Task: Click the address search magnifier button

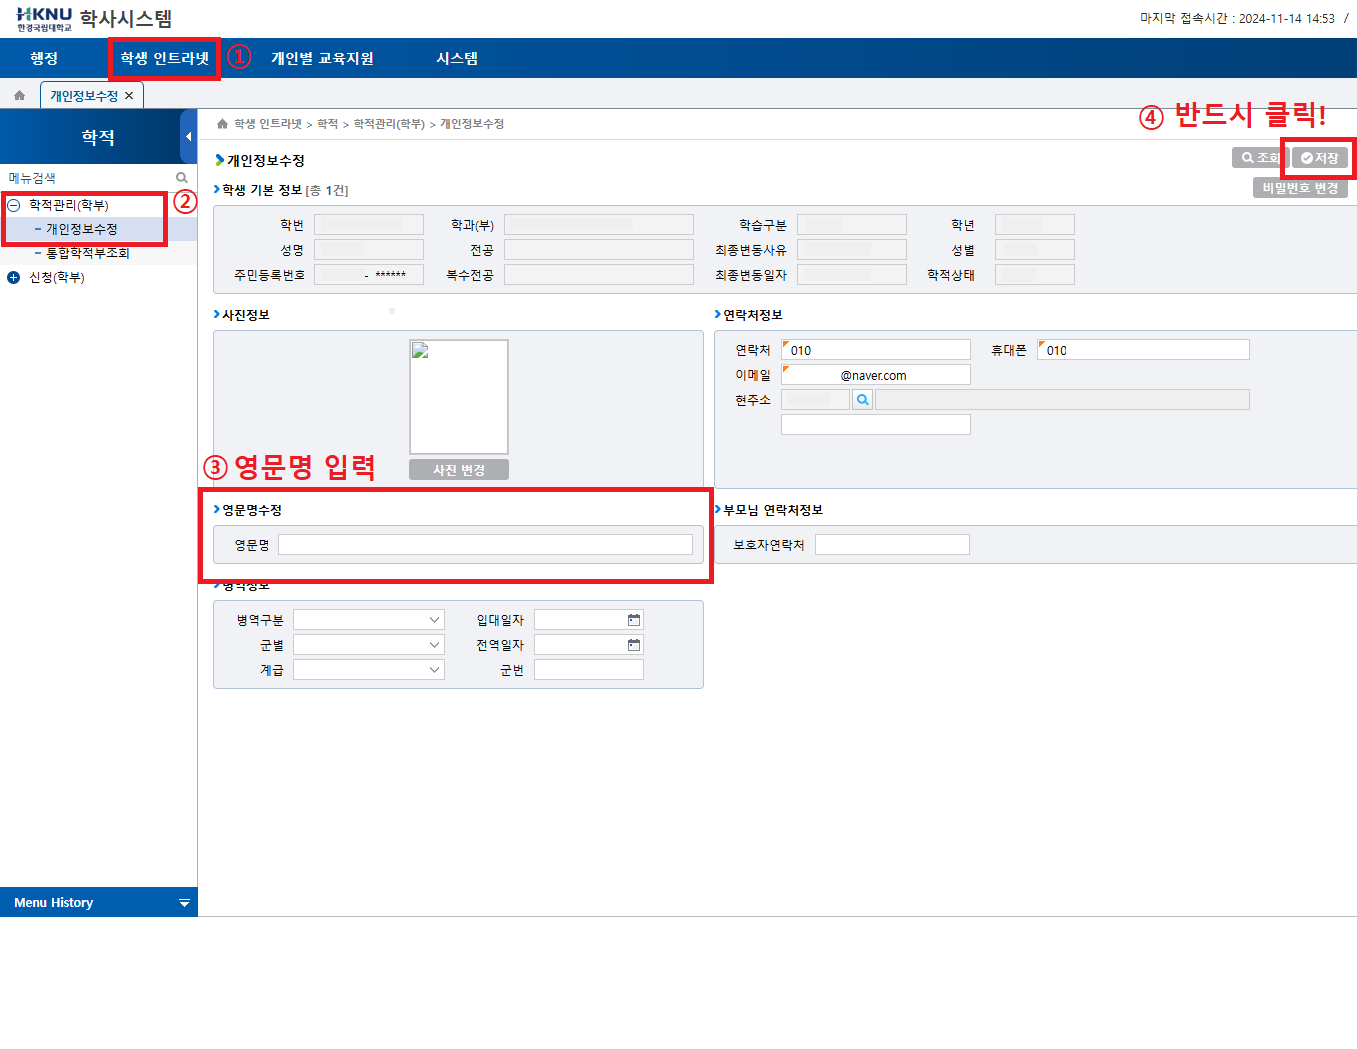Action: click(x=862, y=400)
